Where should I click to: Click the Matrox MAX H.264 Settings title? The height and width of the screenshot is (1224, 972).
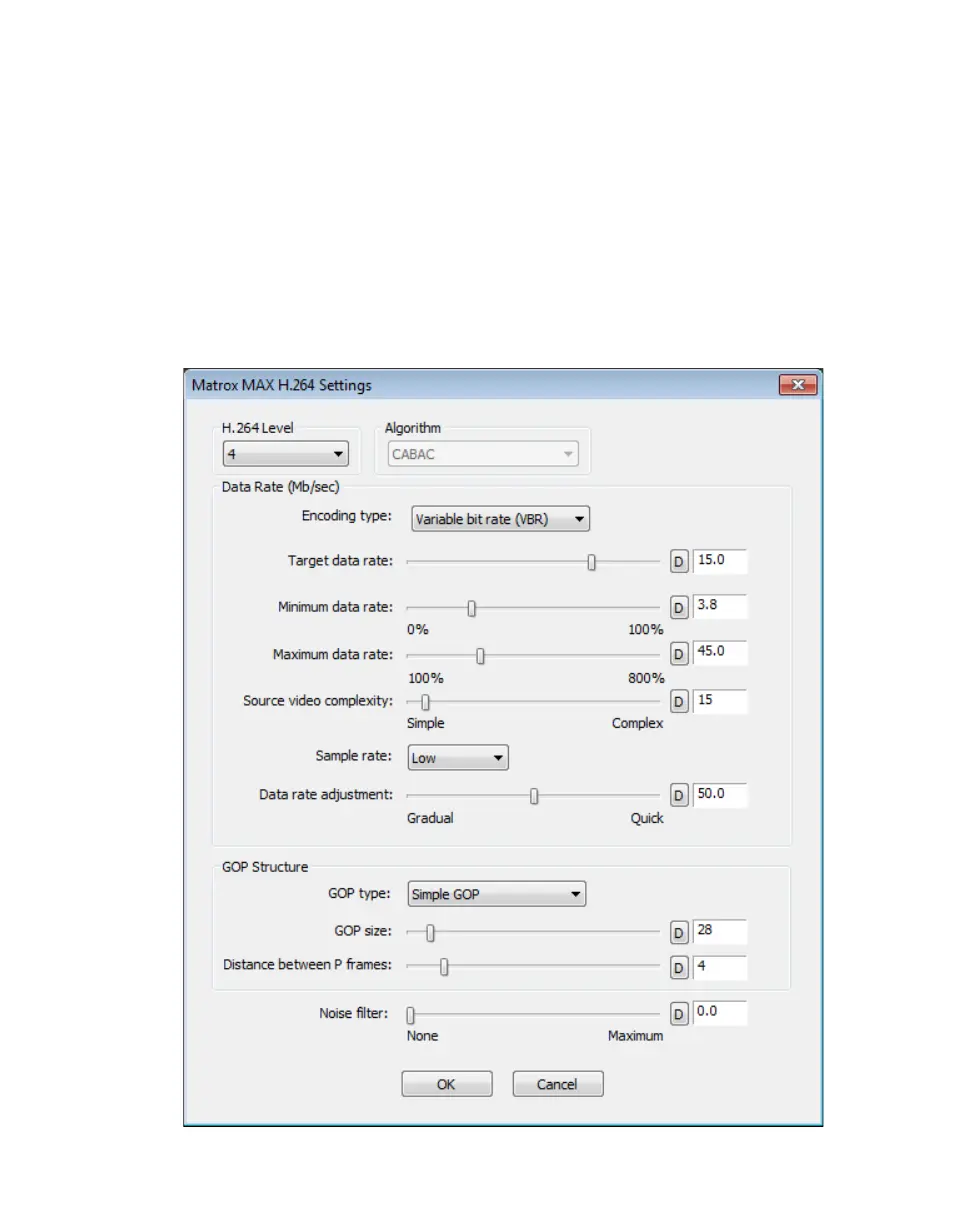tap(282, 385)
